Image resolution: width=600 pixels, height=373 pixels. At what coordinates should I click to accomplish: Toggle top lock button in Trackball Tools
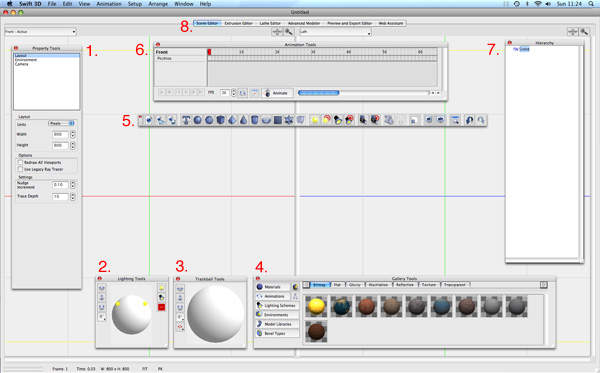click(x=180, y=288)
